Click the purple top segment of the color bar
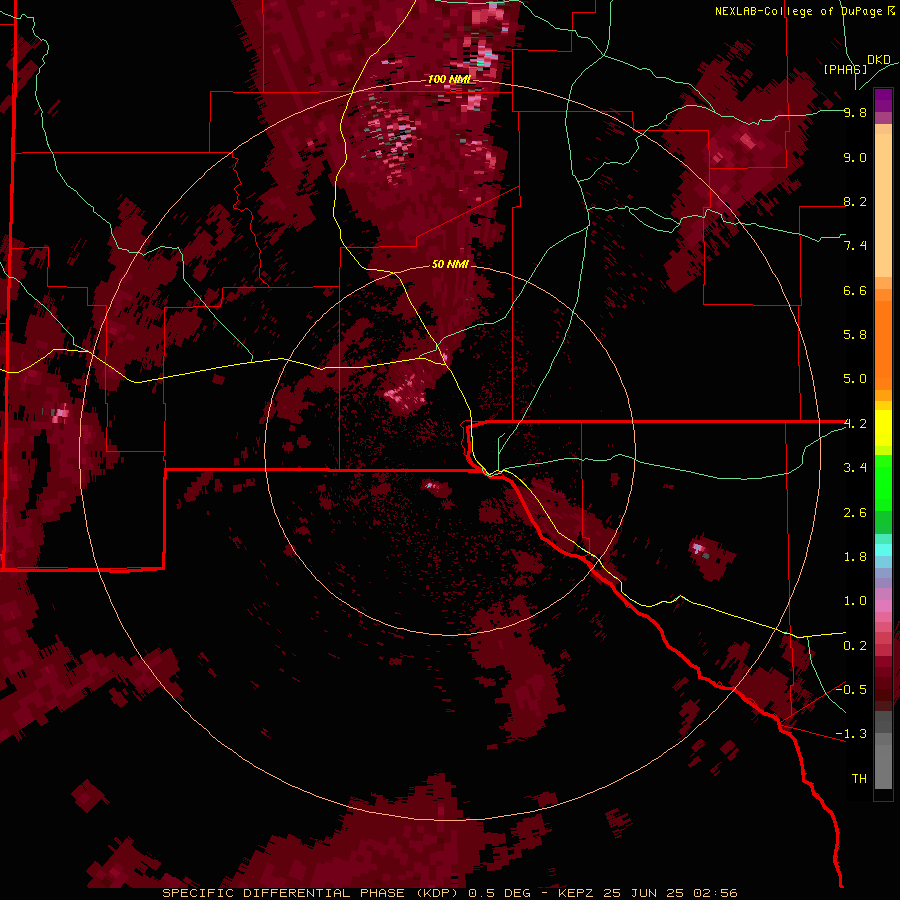Screen dimensions: 900x900 [x=883, y=100]
